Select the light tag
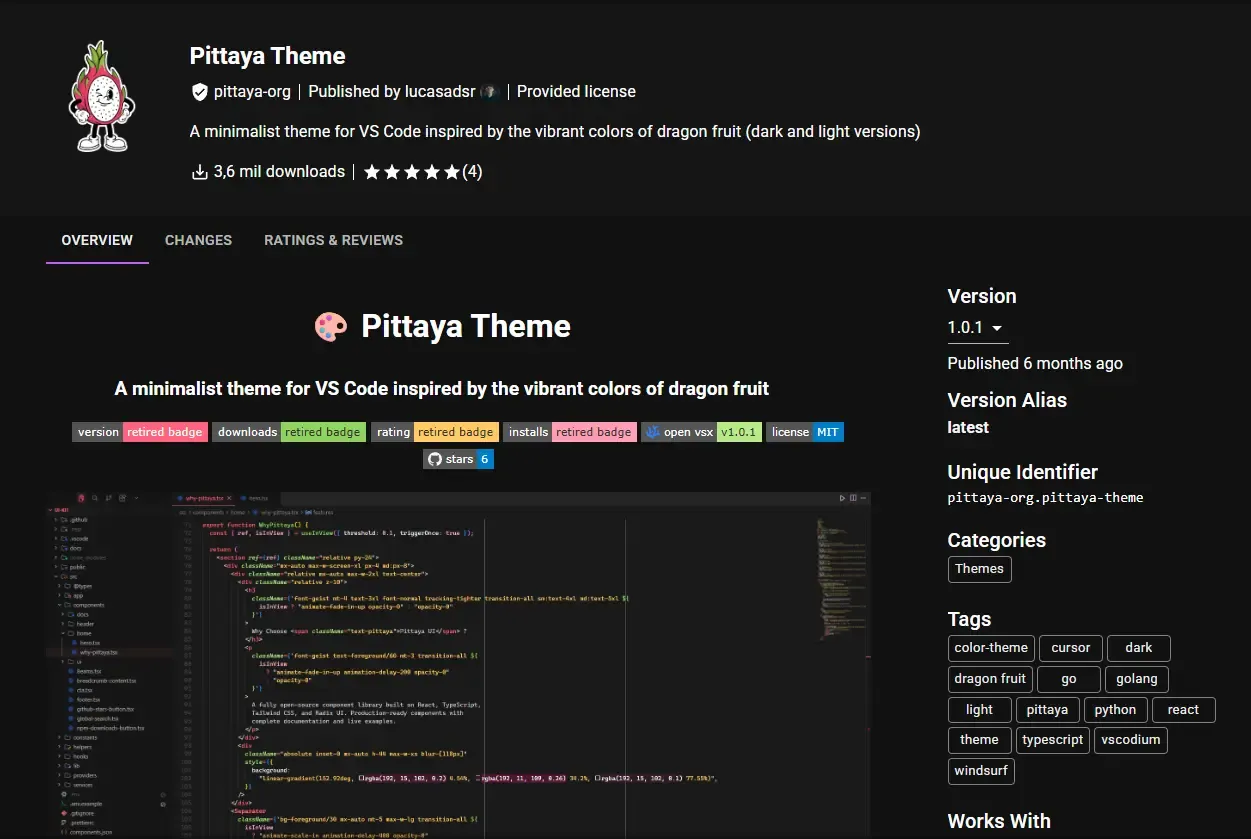Image resolution: width=1251 pixels, height=839 pixels. tap(979, 710)
